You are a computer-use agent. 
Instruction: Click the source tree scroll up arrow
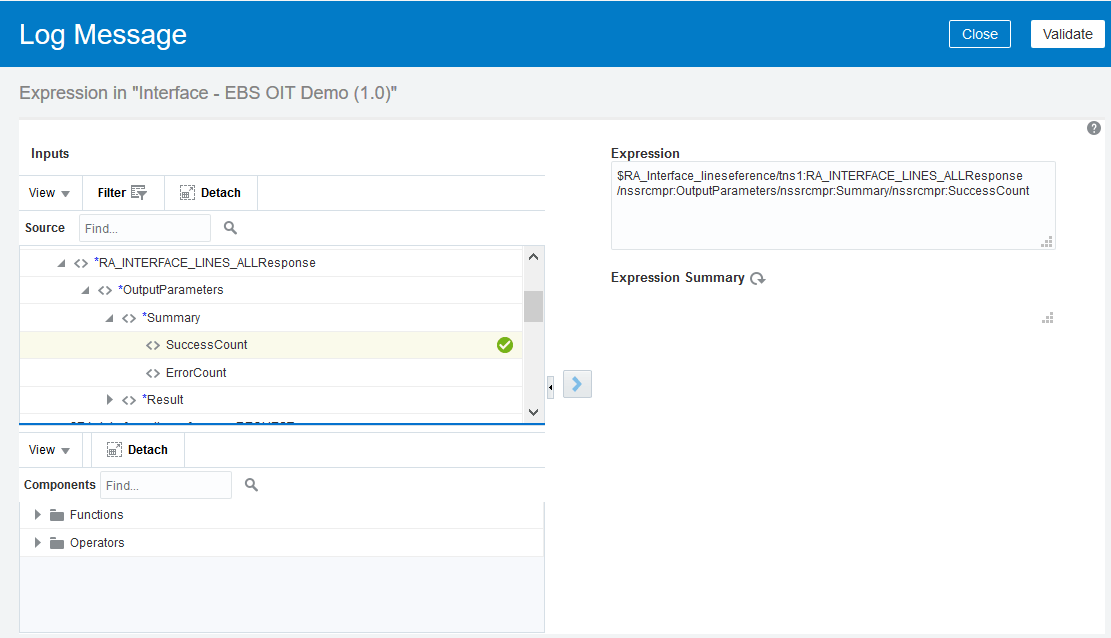tap(534, 257)
